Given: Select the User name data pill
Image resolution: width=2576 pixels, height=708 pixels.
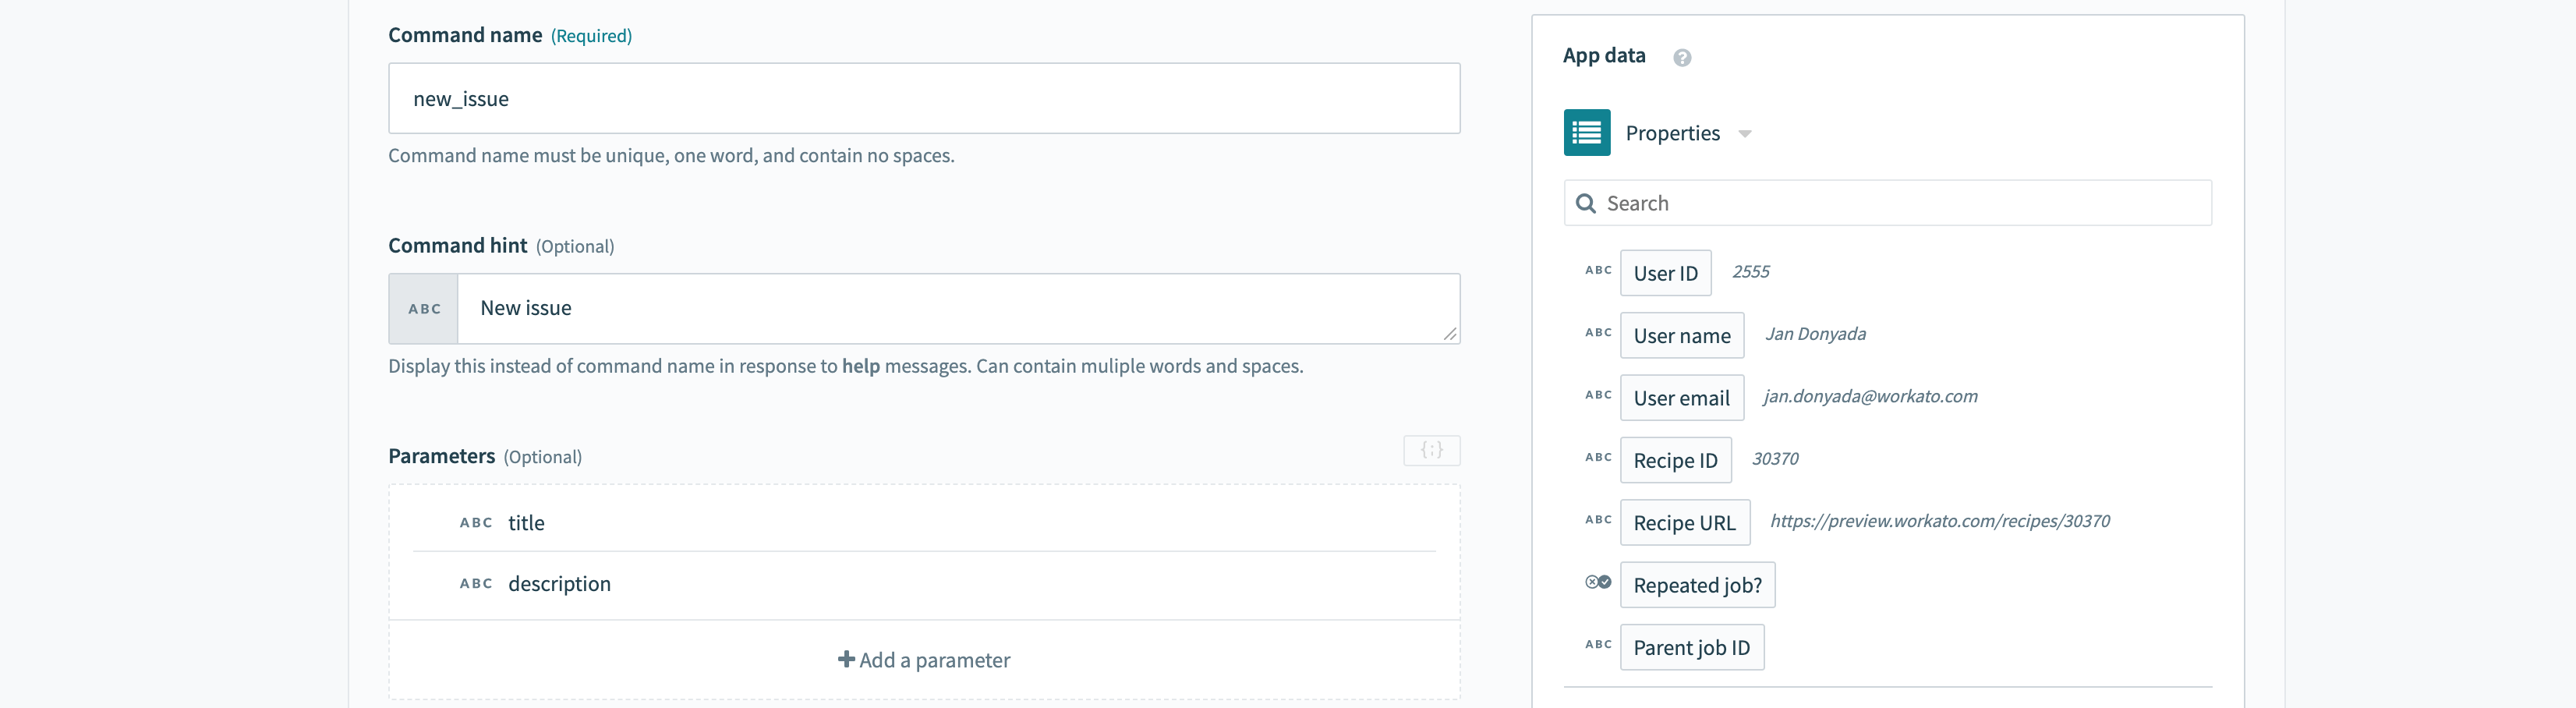Looking at the screenshot, I should tap(1681, 336).
